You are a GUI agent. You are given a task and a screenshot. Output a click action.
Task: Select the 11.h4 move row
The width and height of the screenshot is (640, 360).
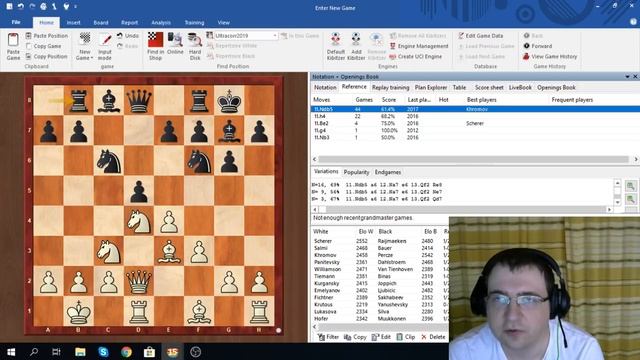pos(475,116)
